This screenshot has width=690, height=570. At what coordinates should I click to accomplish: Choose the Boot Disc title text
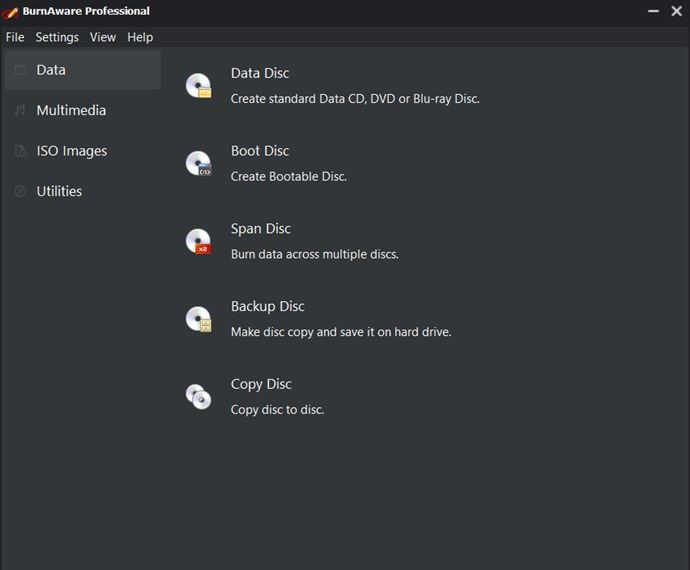click(x=260, y=151)
